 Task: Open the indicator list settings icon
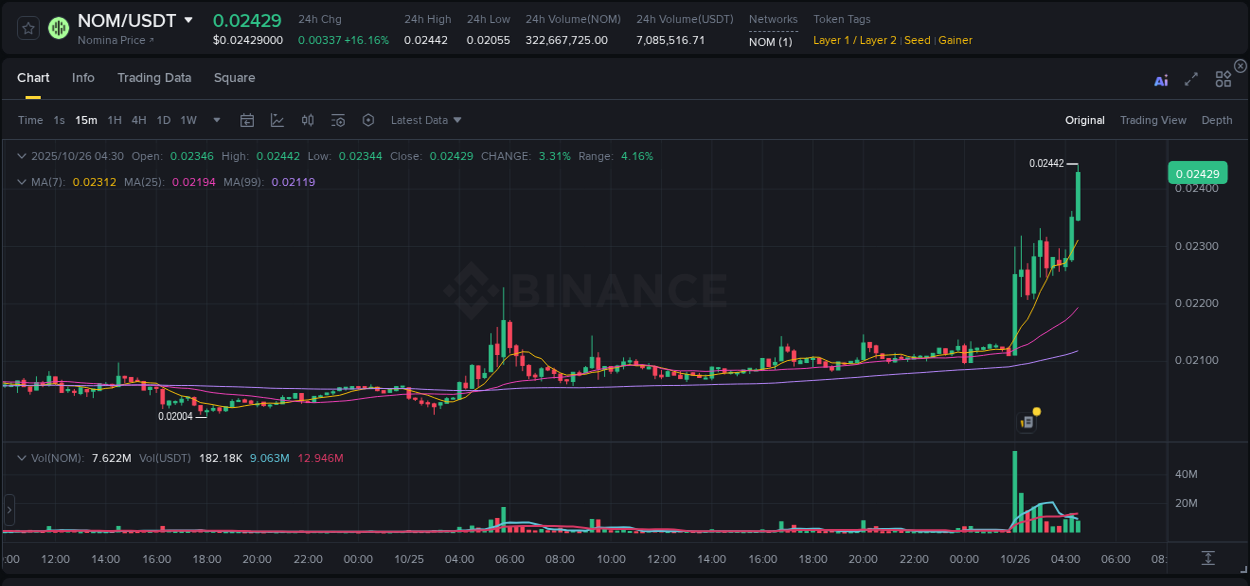(338, 119)
